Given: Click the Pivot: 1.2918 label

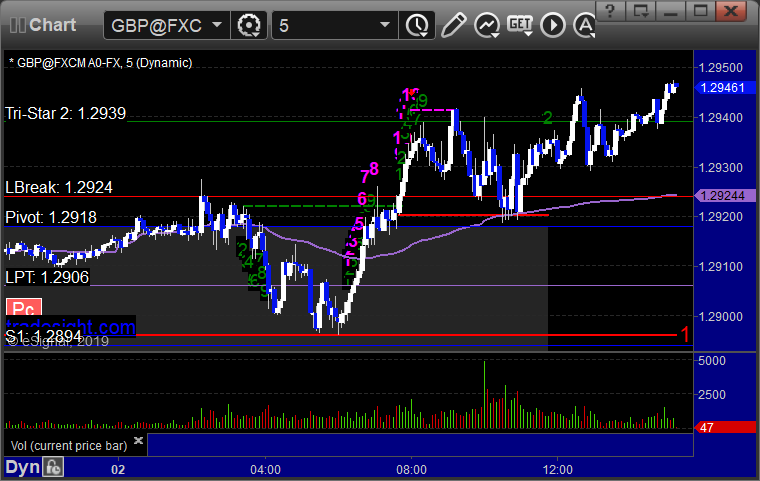Looking at the screenshot, I should pyautogui.click(x=51, y=217).
